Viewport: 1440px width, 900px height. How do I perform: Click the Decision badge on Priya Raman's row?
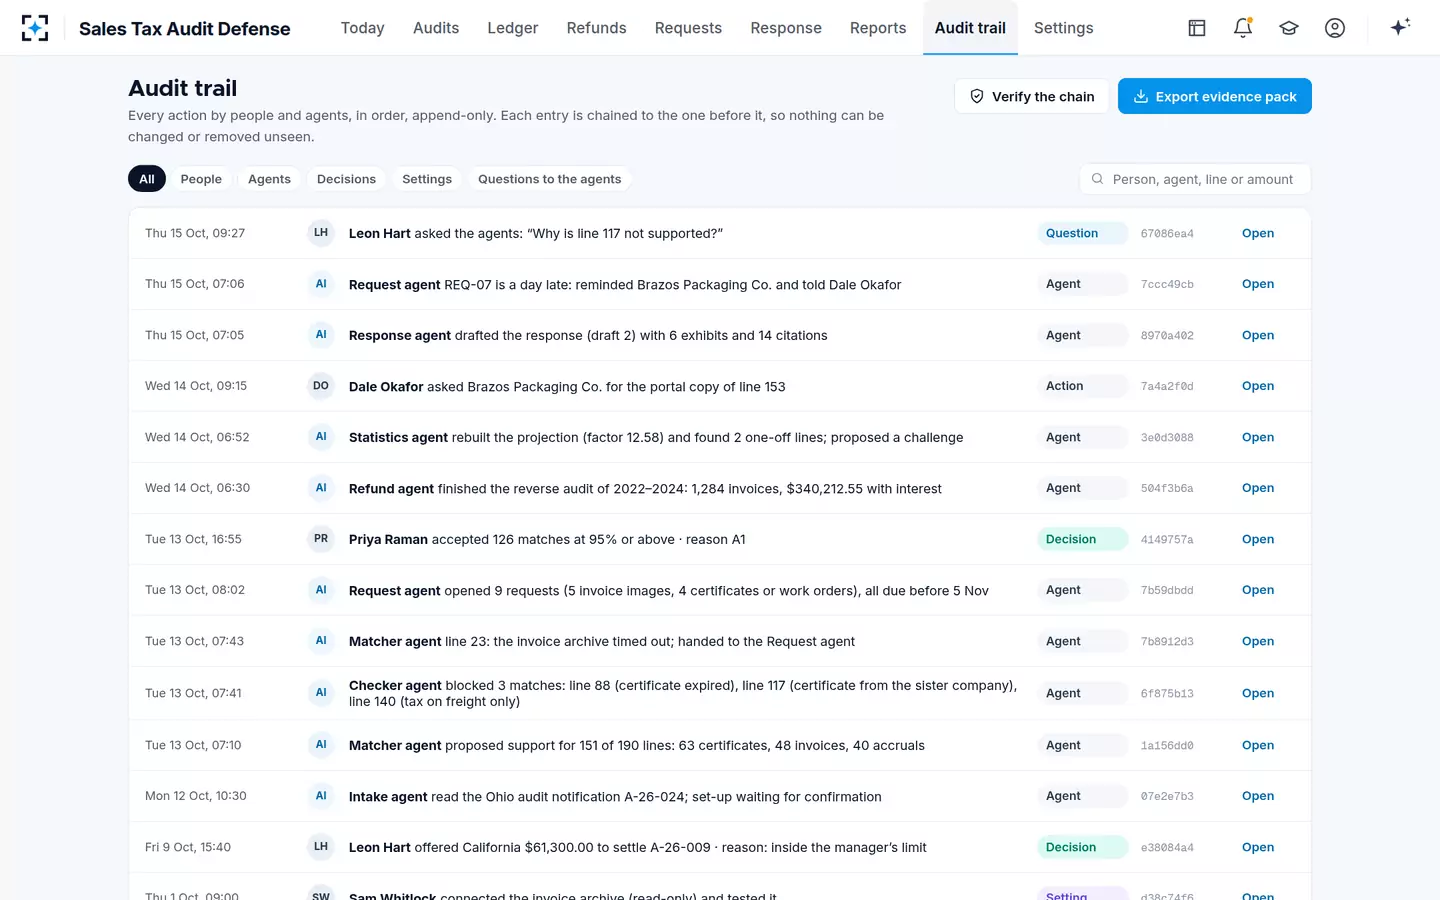click(x=1082, y=539)
